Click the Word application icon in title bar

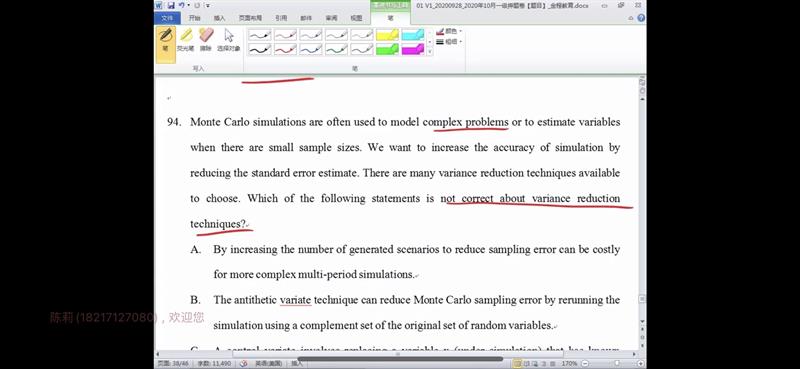pyautogui.click(x=159, y=5)
